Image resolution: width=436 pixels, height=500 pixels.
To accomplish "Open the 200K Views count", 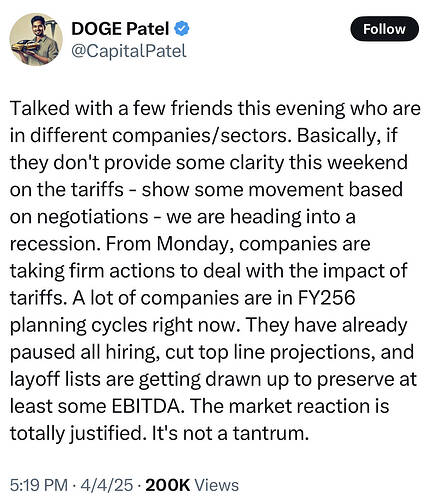I will 192,485.
